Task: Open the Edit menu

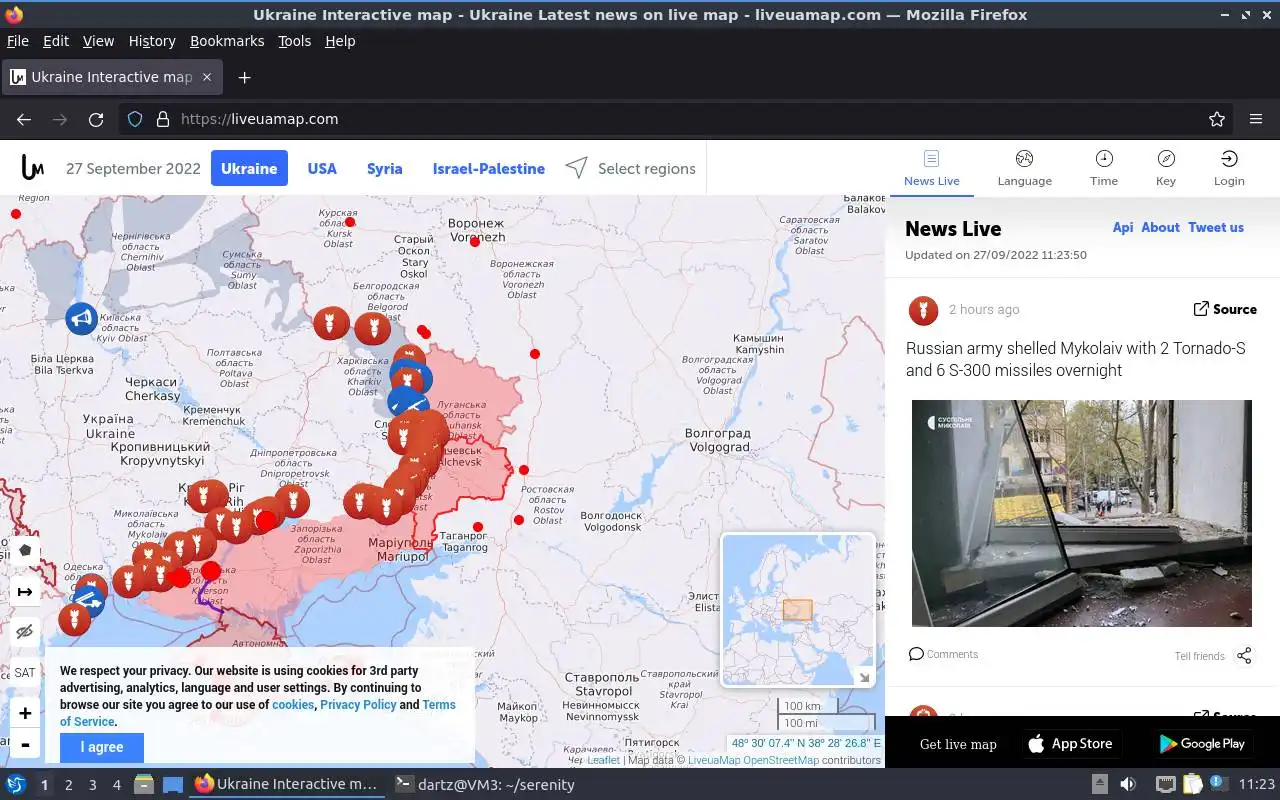Action: (56, 41)
